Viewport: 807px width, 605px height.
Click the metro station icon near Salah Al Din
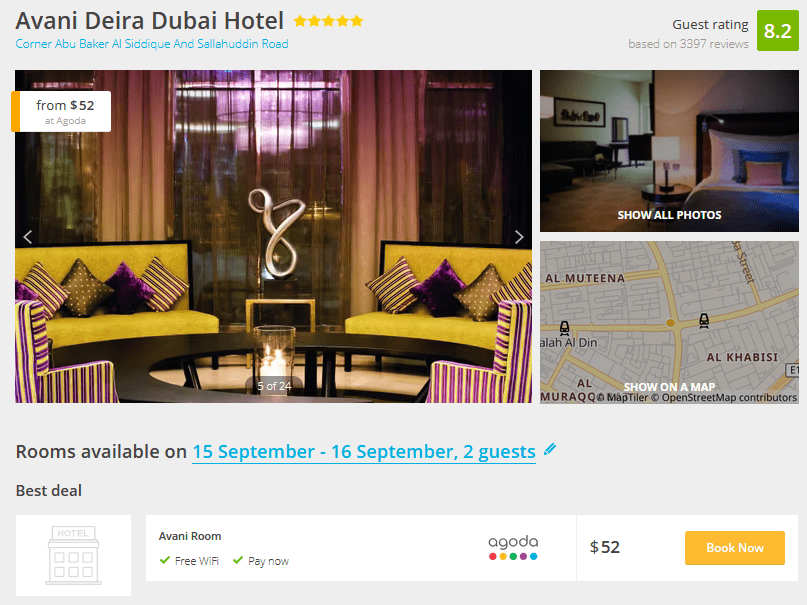tap(565, 328)
